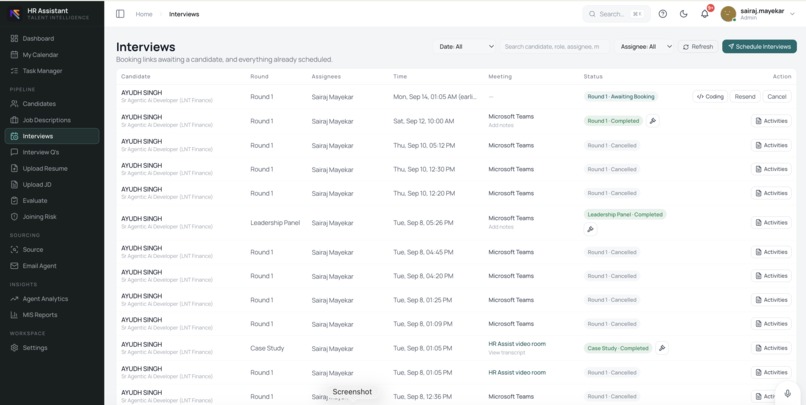Image resolution: width=806 pixels, height=405 pixels.
Task: Click the Search candidate, role, assignee field
Action: [554, 46]
